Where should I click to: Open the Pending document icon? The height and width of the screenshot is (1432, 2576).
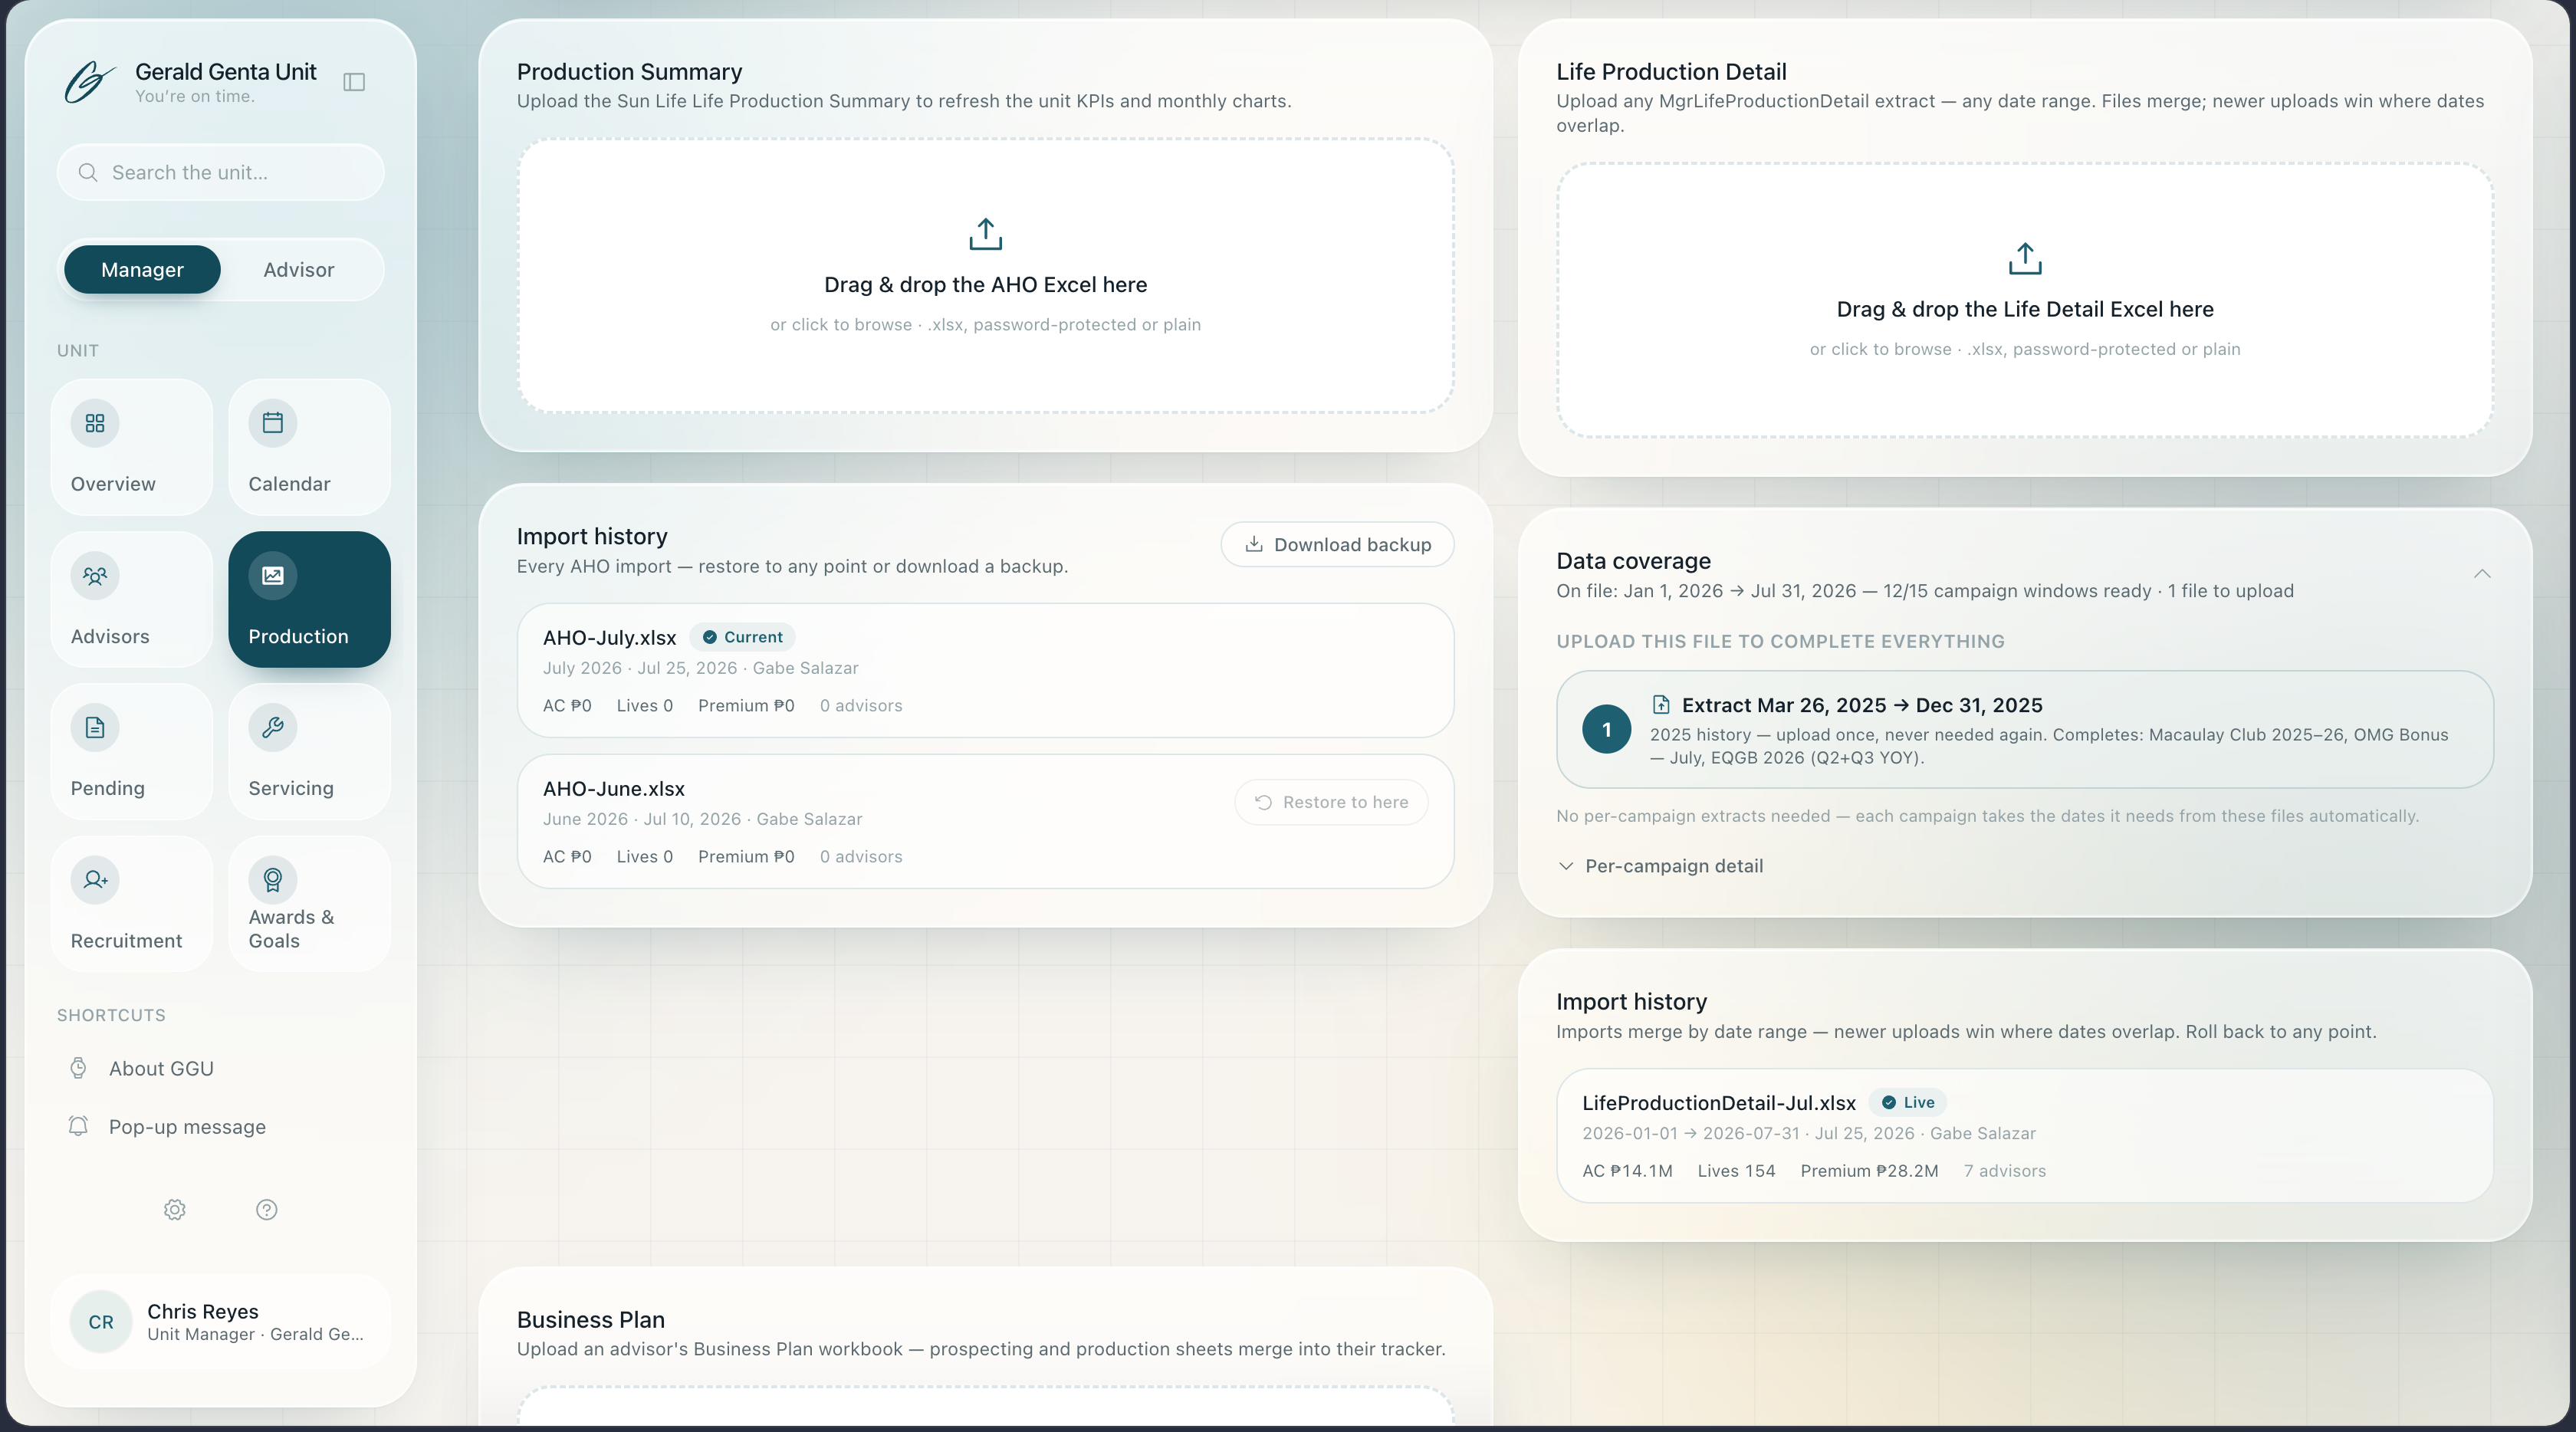tap(95, 728)
